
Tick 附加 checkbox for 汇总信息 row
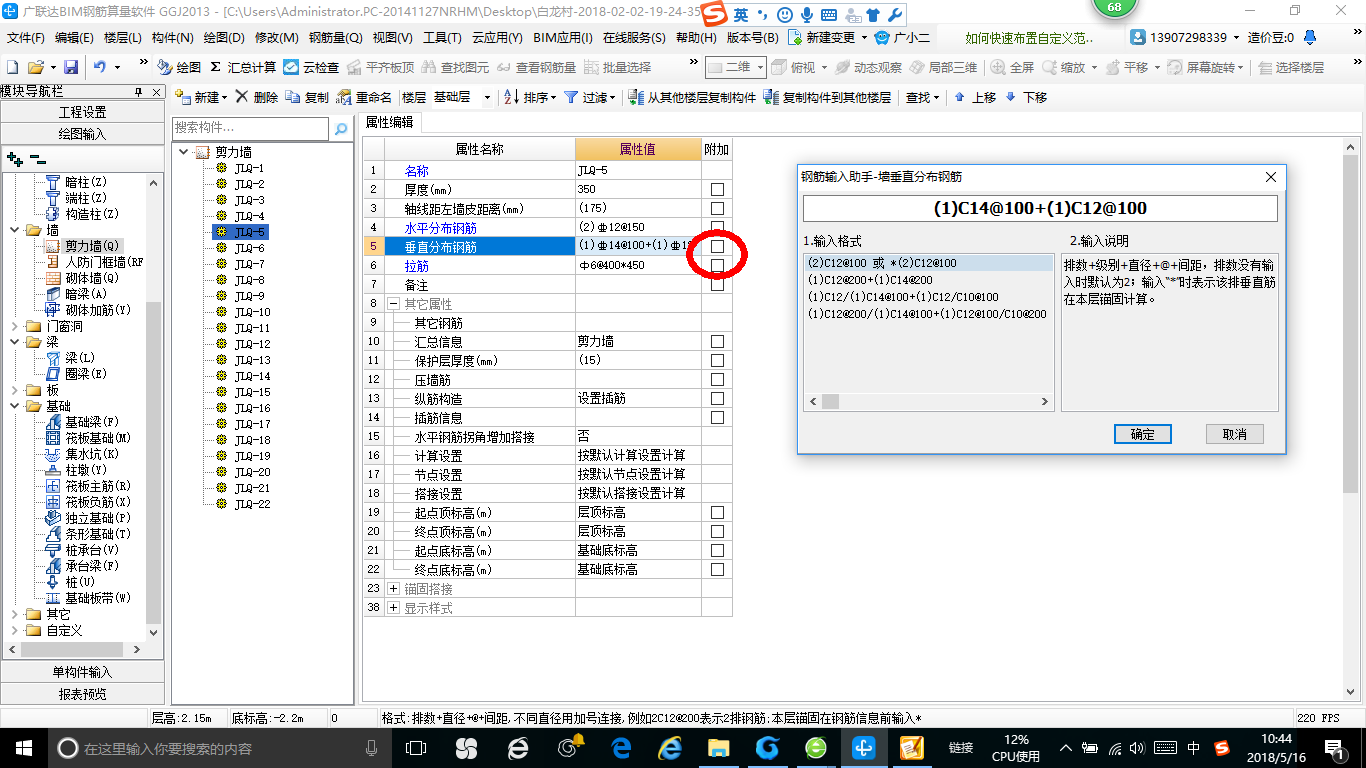(x=717, y=341)
